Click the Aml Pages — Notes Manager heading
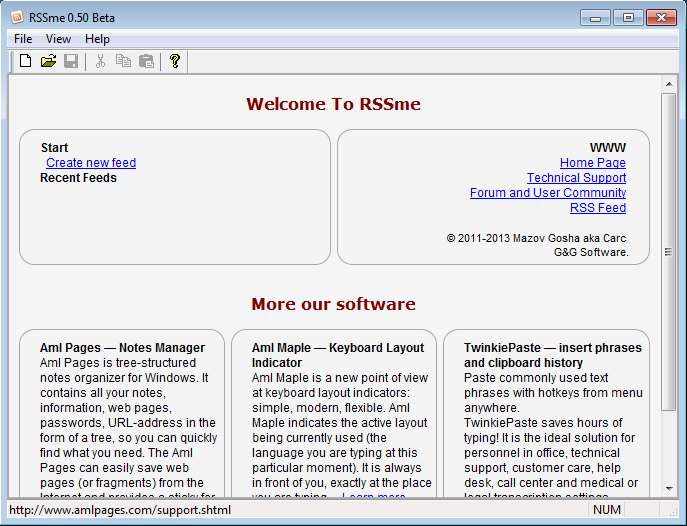 [x=122, y=348]
